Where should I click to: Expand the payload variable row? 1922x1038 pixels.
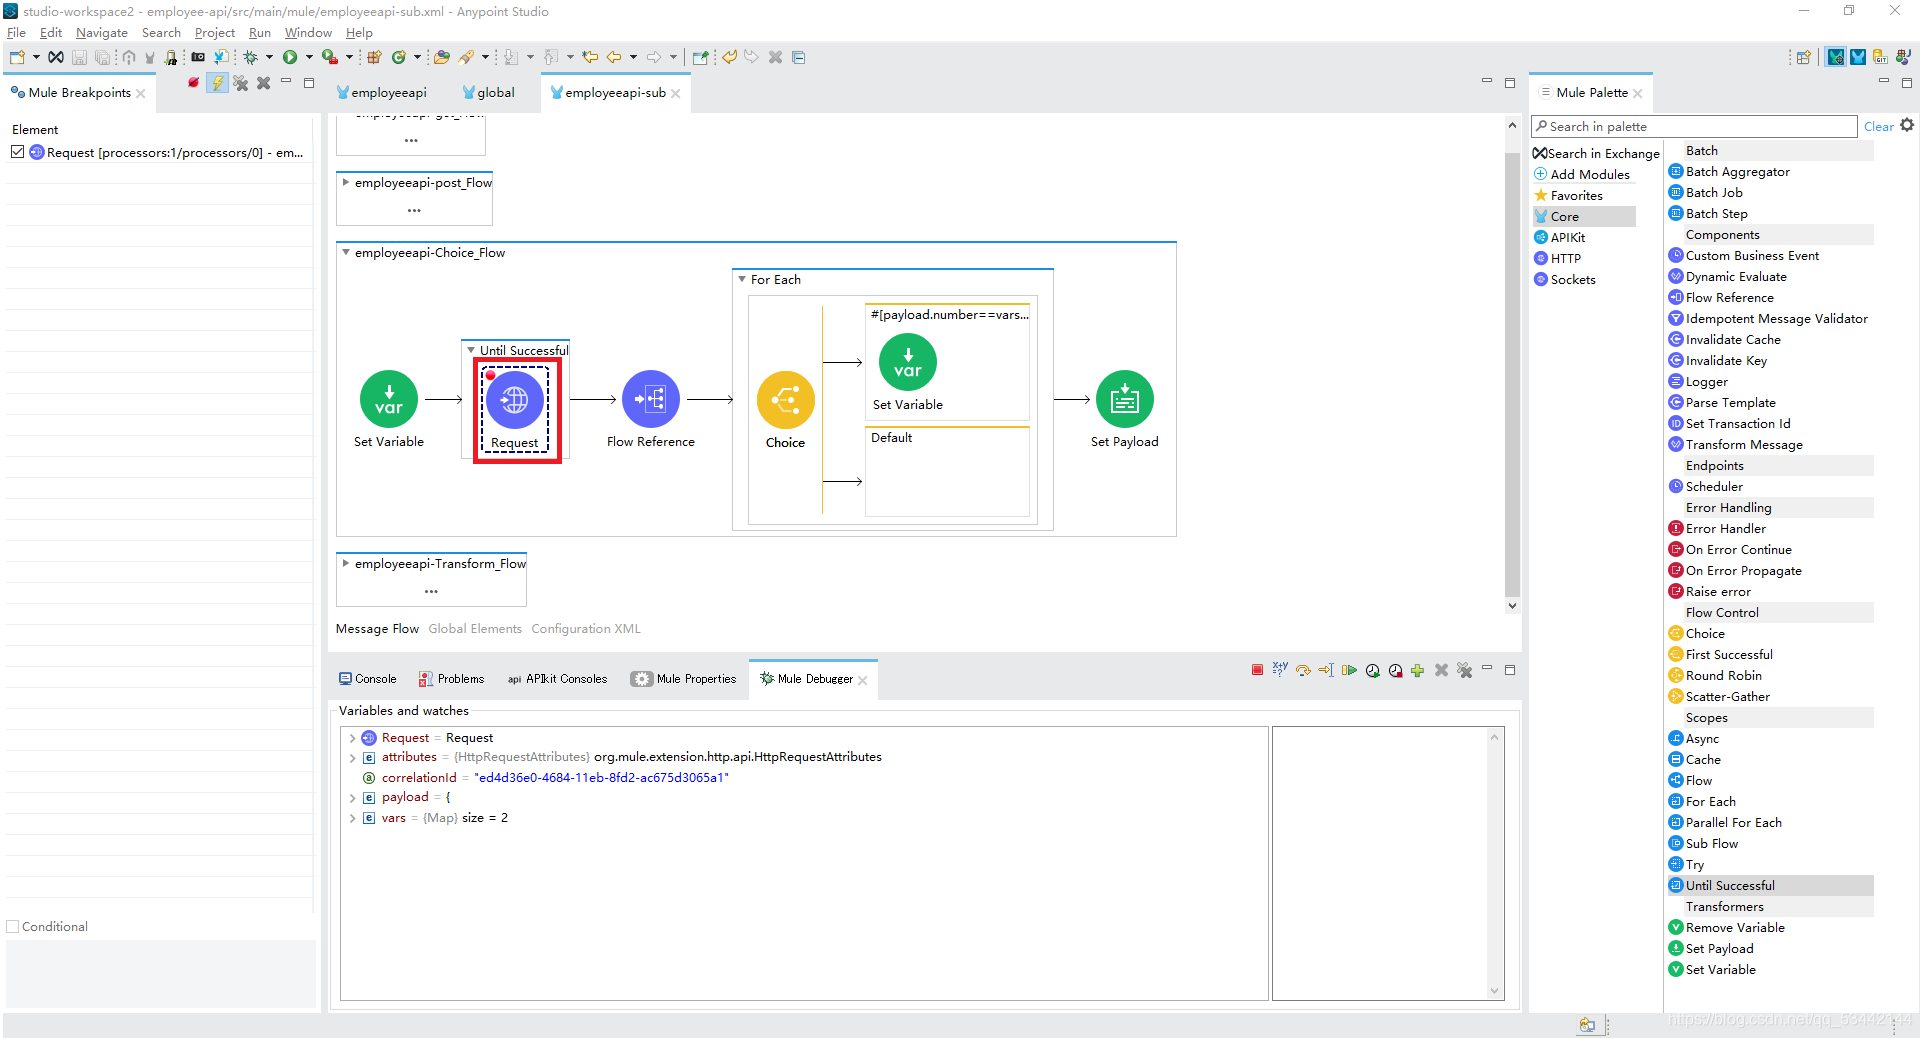353,798
